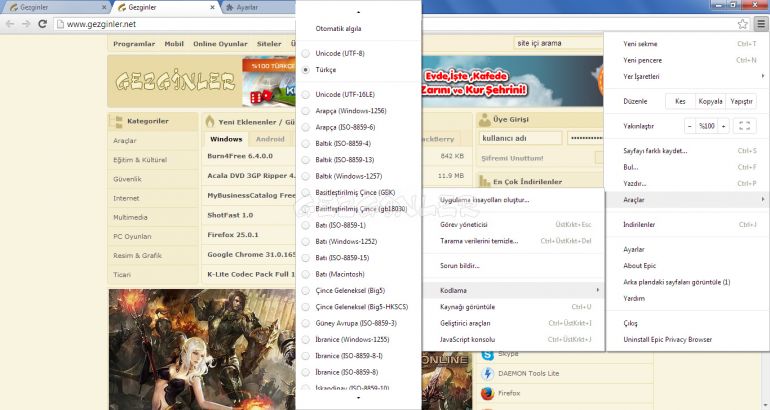Select Batı (Macintosh) encoding
Screen dimensions: 770x410
340,274
